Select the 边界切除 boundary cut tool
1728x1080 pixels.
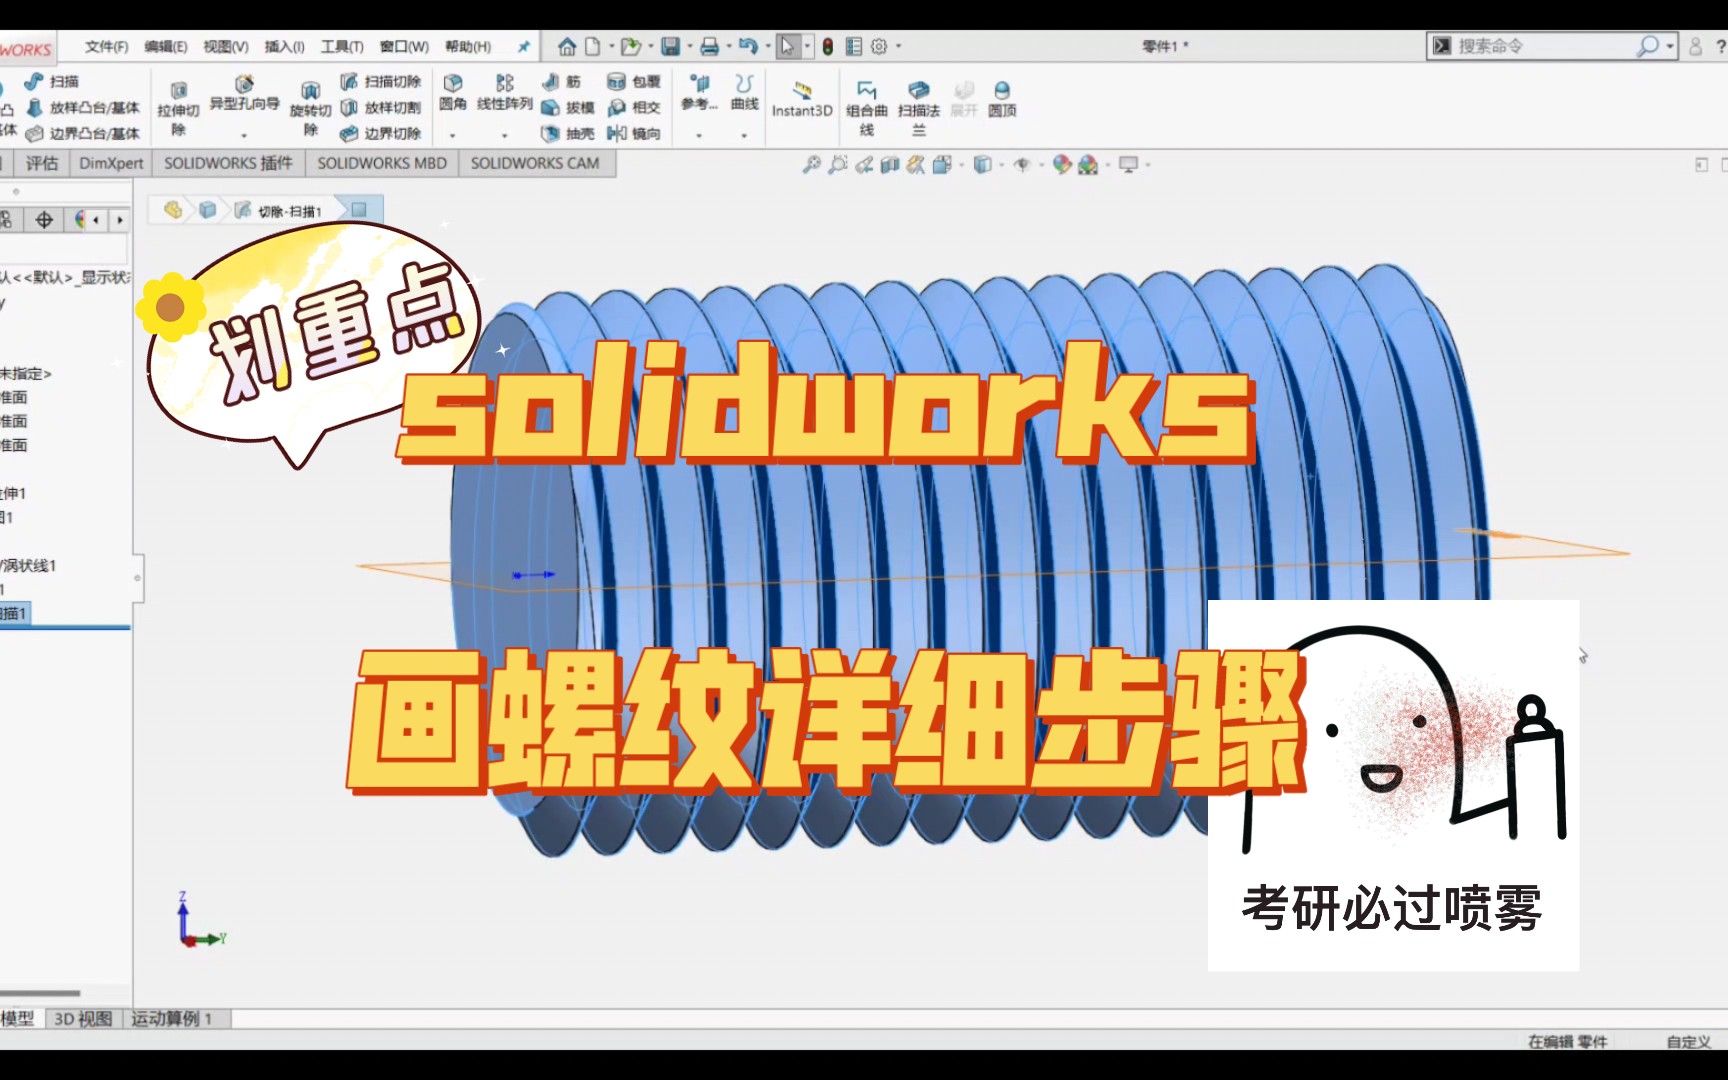click(381, 133)
